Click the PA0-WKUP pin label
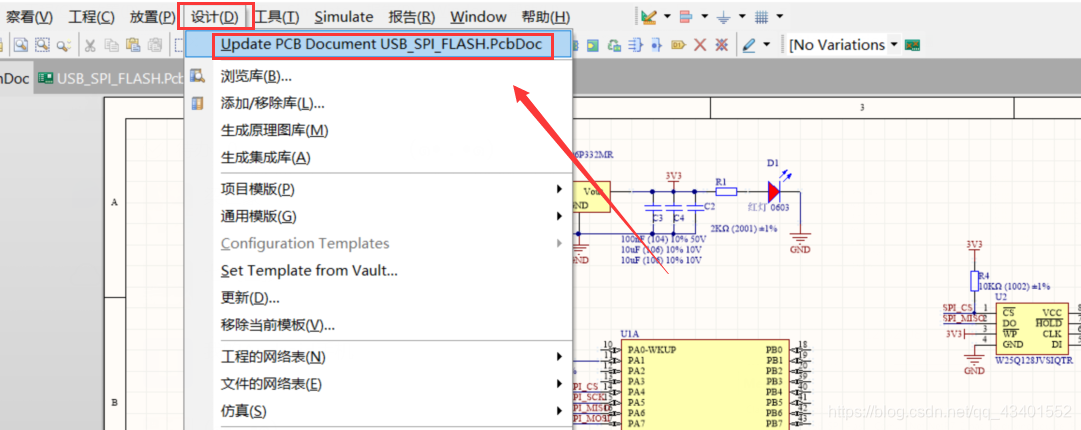Image resolution: width=1081 pixels, height=430 pixels. pyautogui.click(x=651, y=349)
